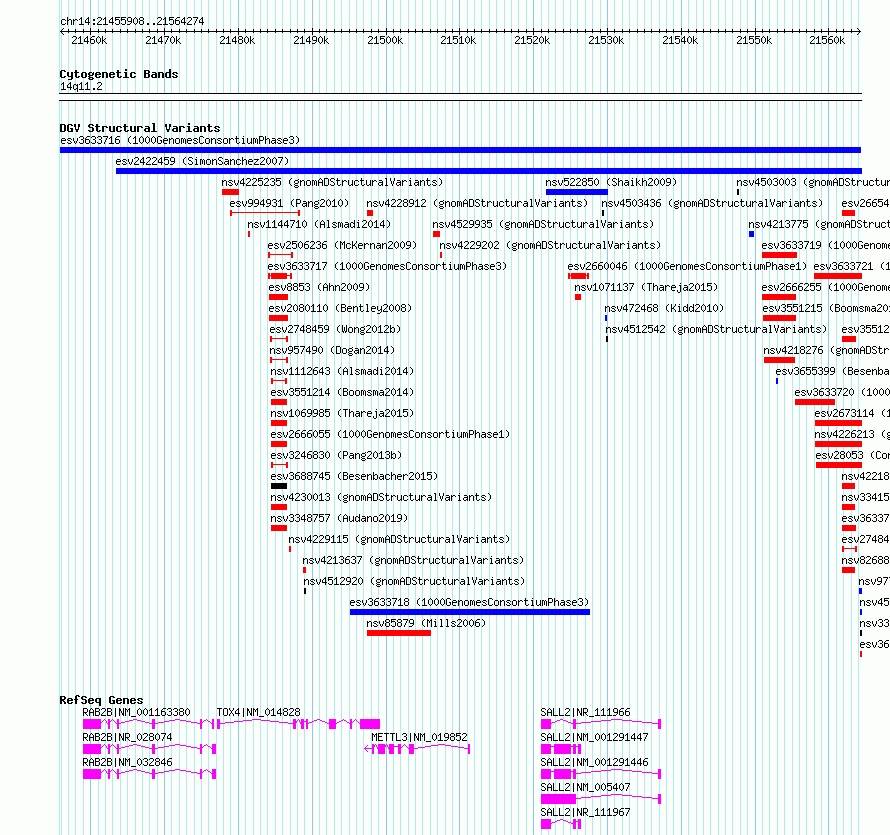
Task: Select esv3655399 variant label
Action: click(833, 371)
